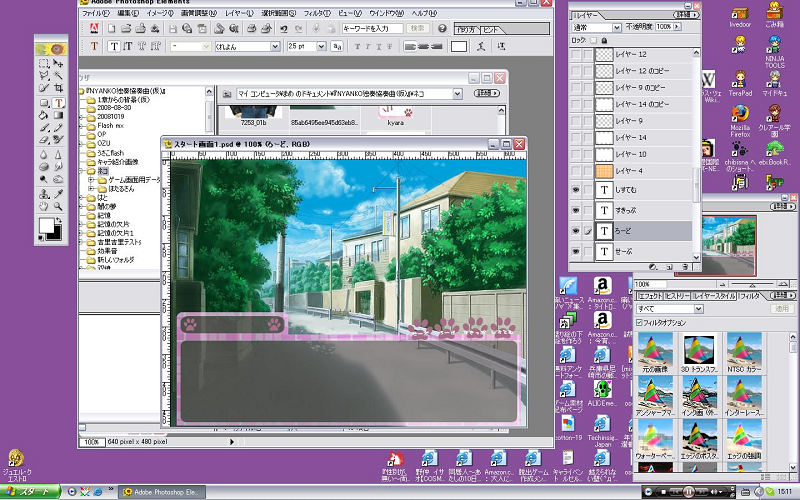
Task: Select the Move tool in toolbox
Action: pyautogui.click(x=58, y=64)
